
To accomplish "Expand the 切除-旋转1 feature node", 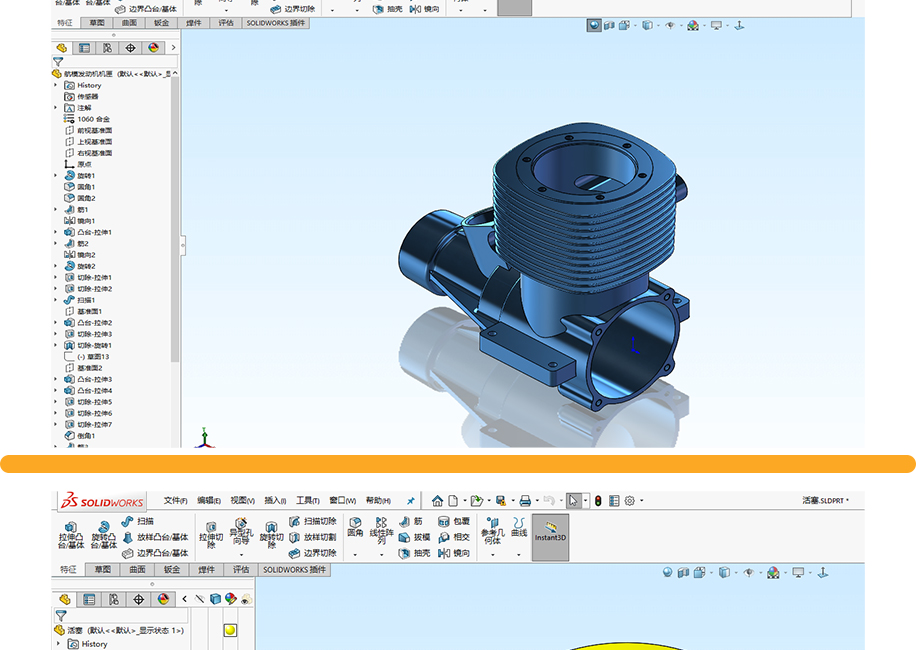I will pyautogui.click(x=56, y=345).
